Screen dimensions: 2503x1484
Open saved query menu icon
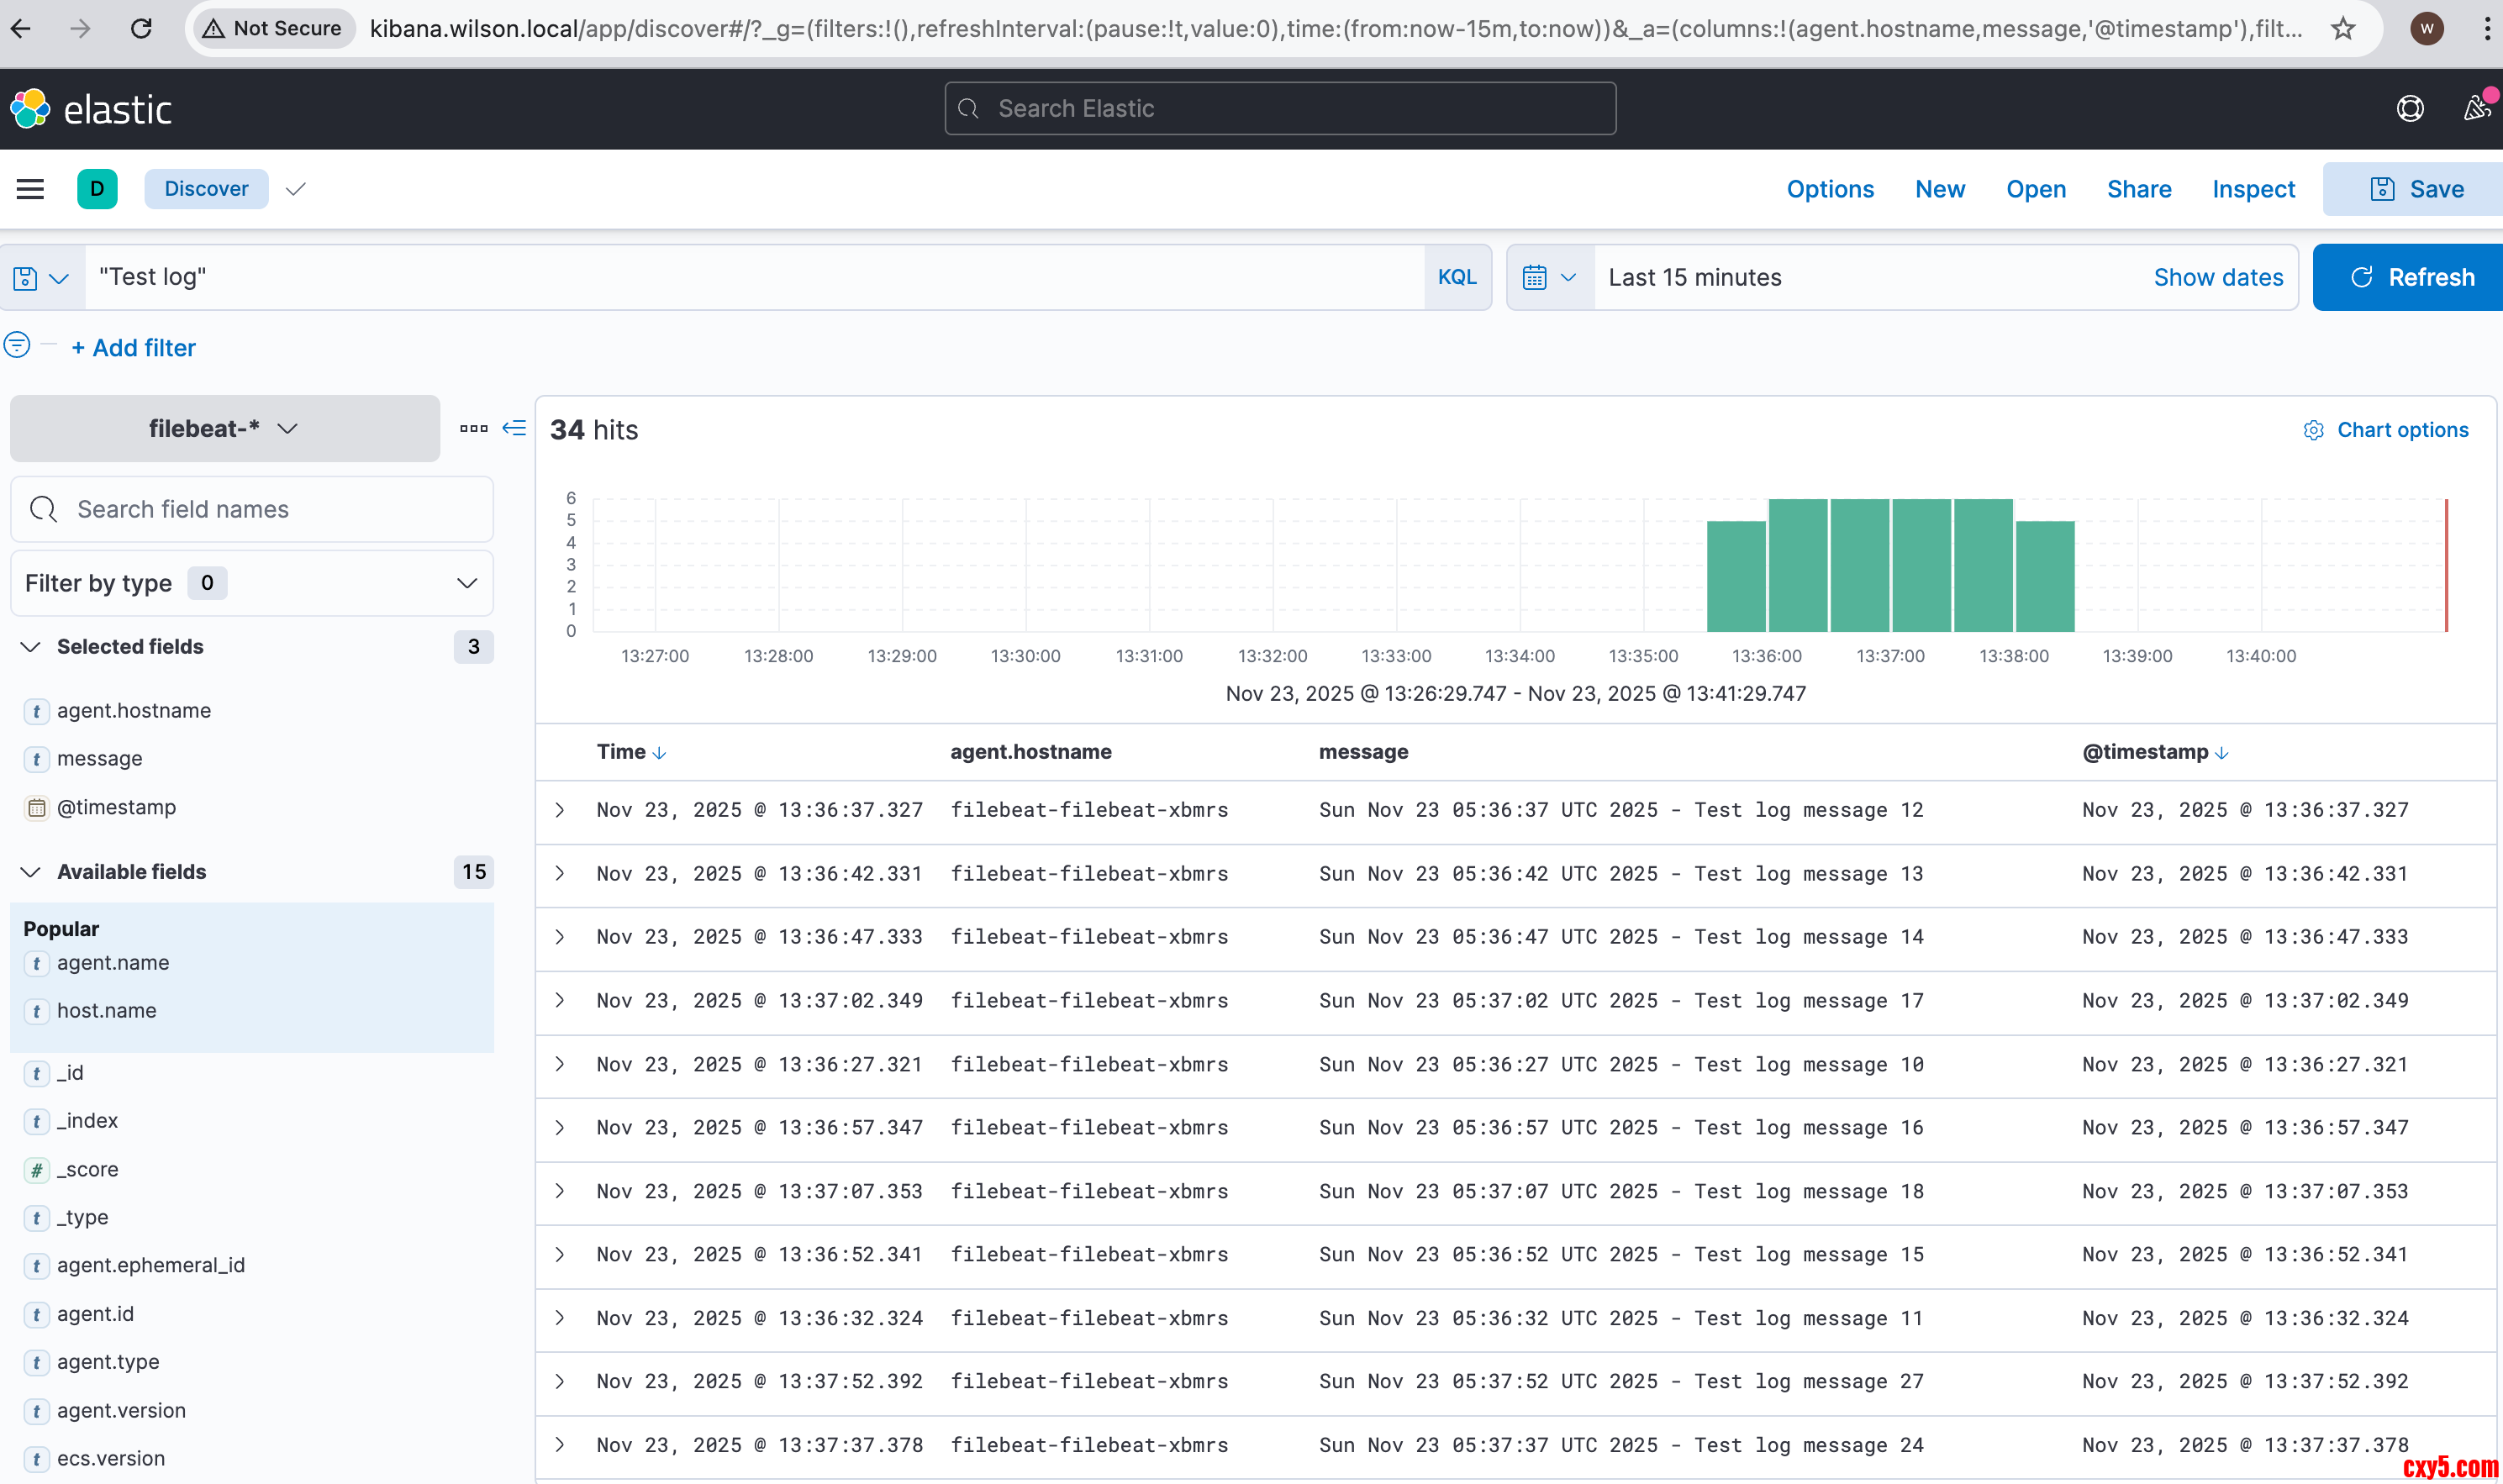click(x=41, y=278)
